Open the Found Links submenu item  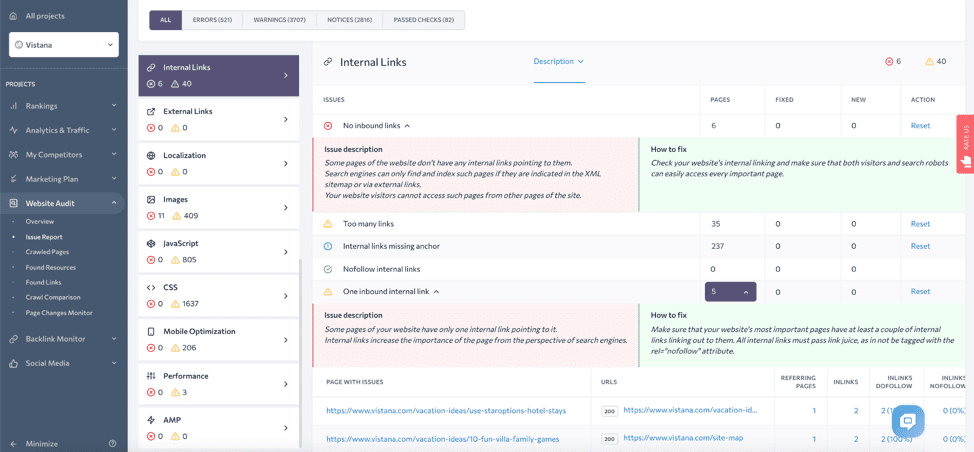[43, 282]
